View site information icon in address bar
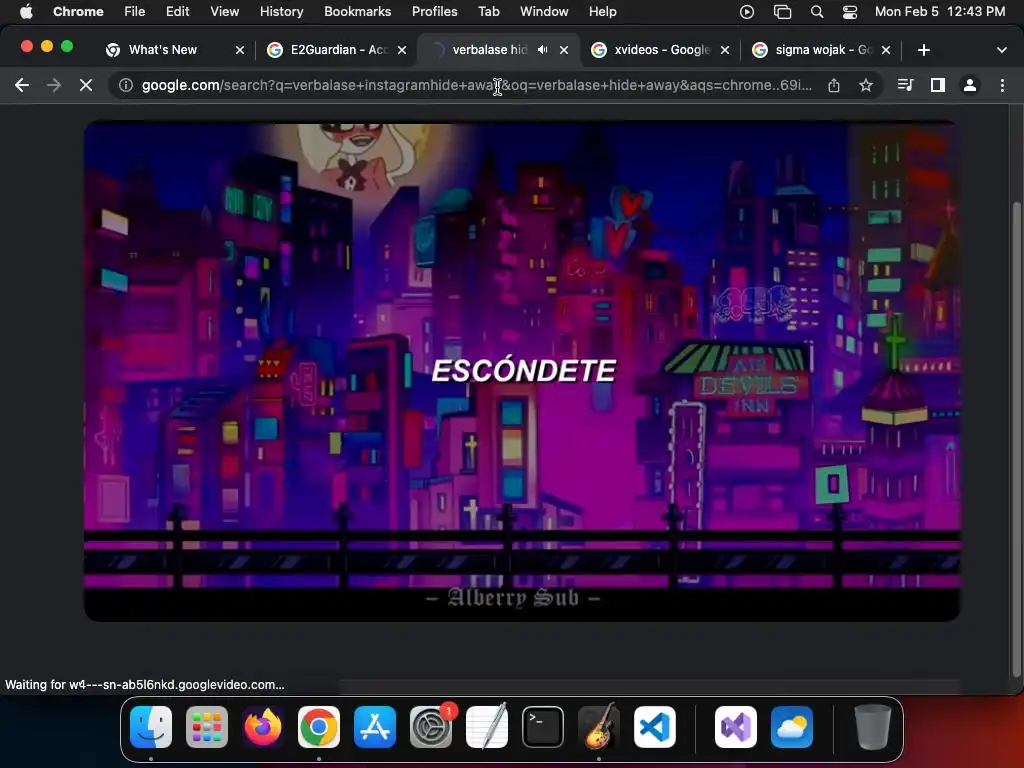This screenshot has width=1024, height=768. 126,85
